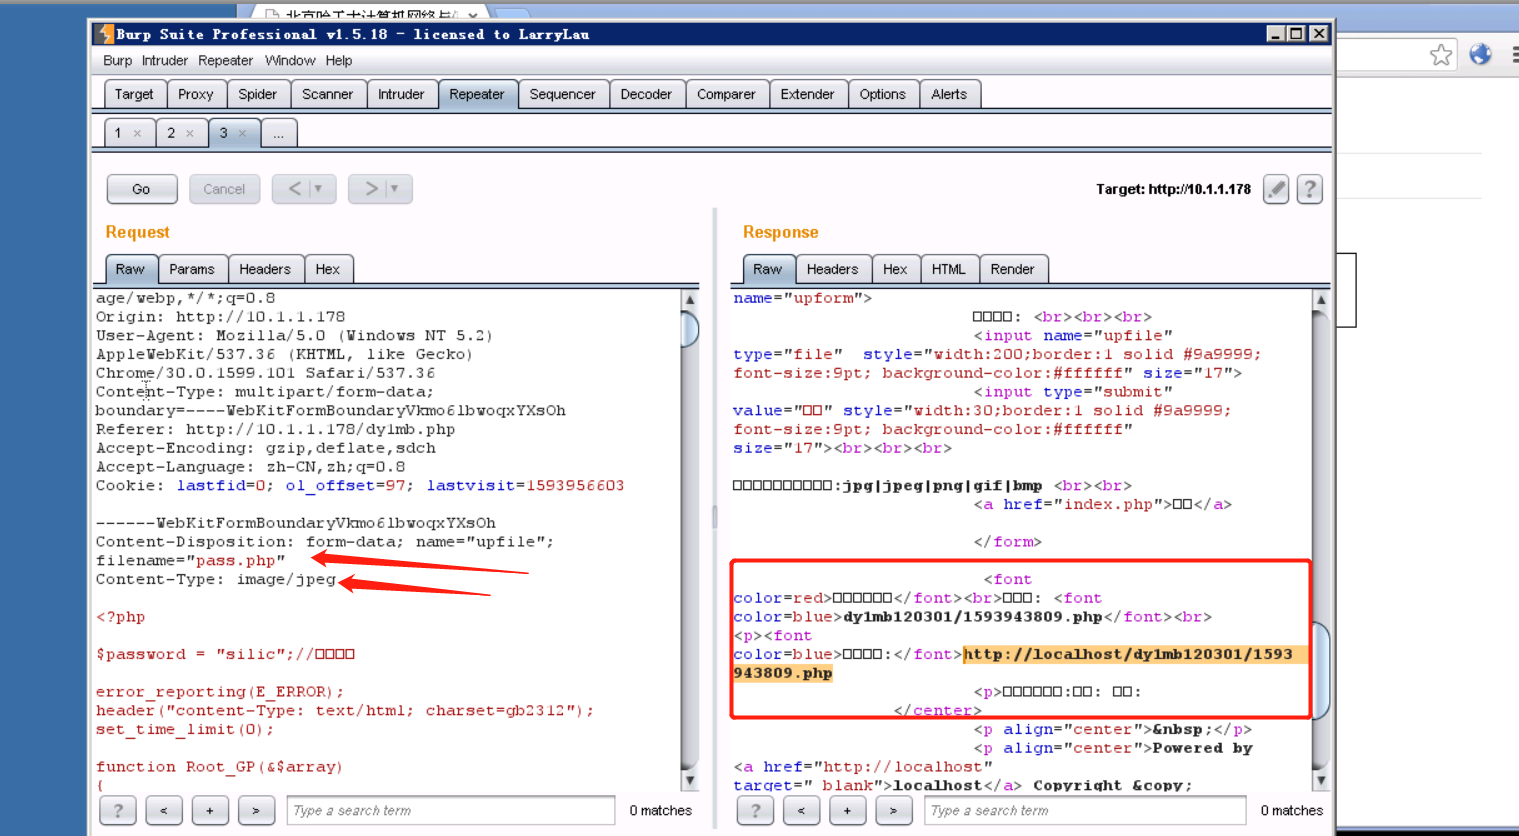Show the request Hex view tab

pyautogui.click(x=328, y=269)
